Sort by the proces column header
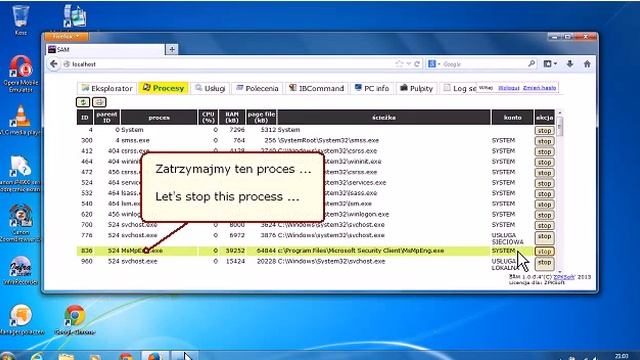Viewport: 640px width, 360px height. pyautogui.click(x=159, y=118)
